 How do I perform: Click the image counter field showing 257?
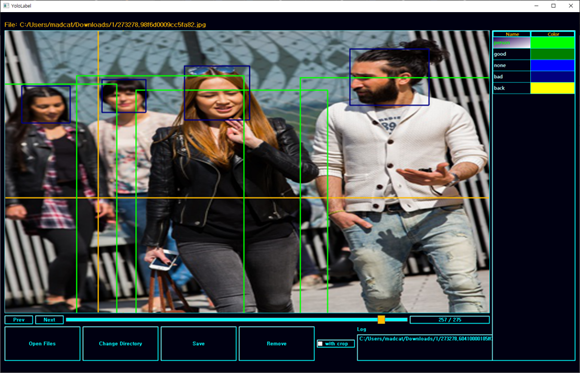coord(450,320)
